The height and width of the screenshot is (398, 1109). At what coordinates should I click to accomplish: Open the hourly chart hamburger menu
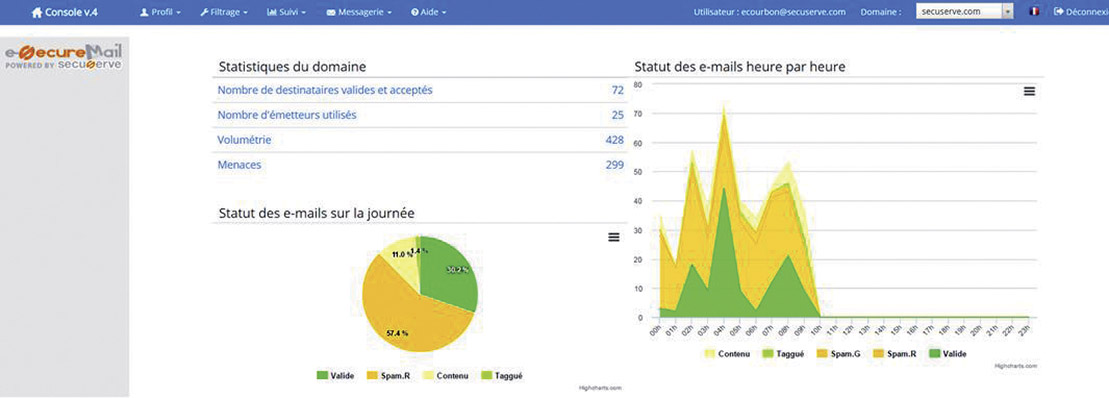click(x=1030, y=91)
